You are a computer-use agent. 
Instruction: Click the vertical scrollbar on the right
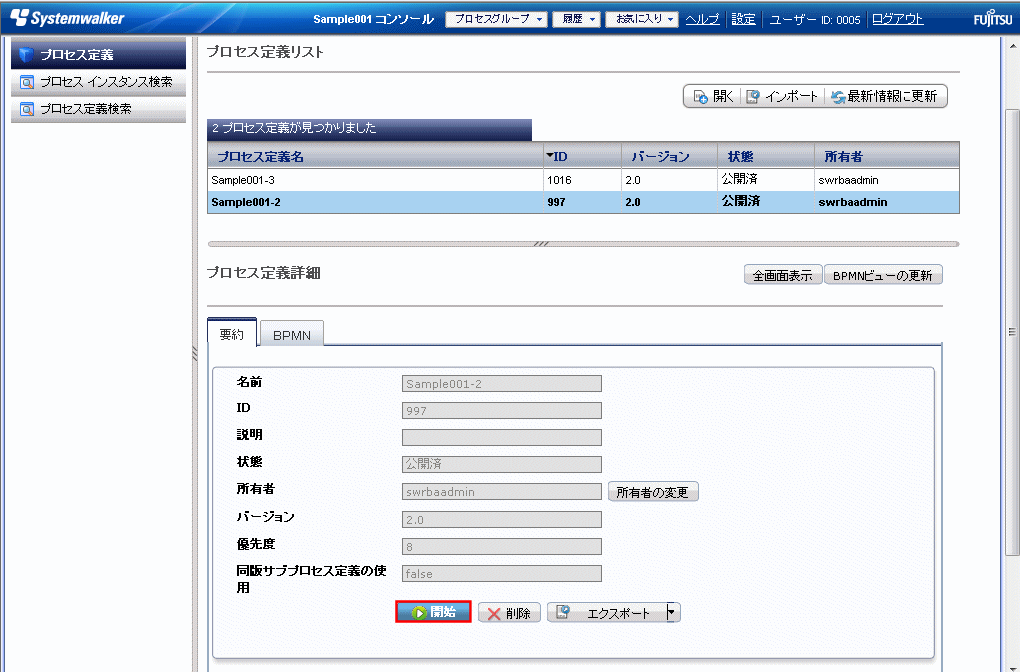click(1012, 332)
